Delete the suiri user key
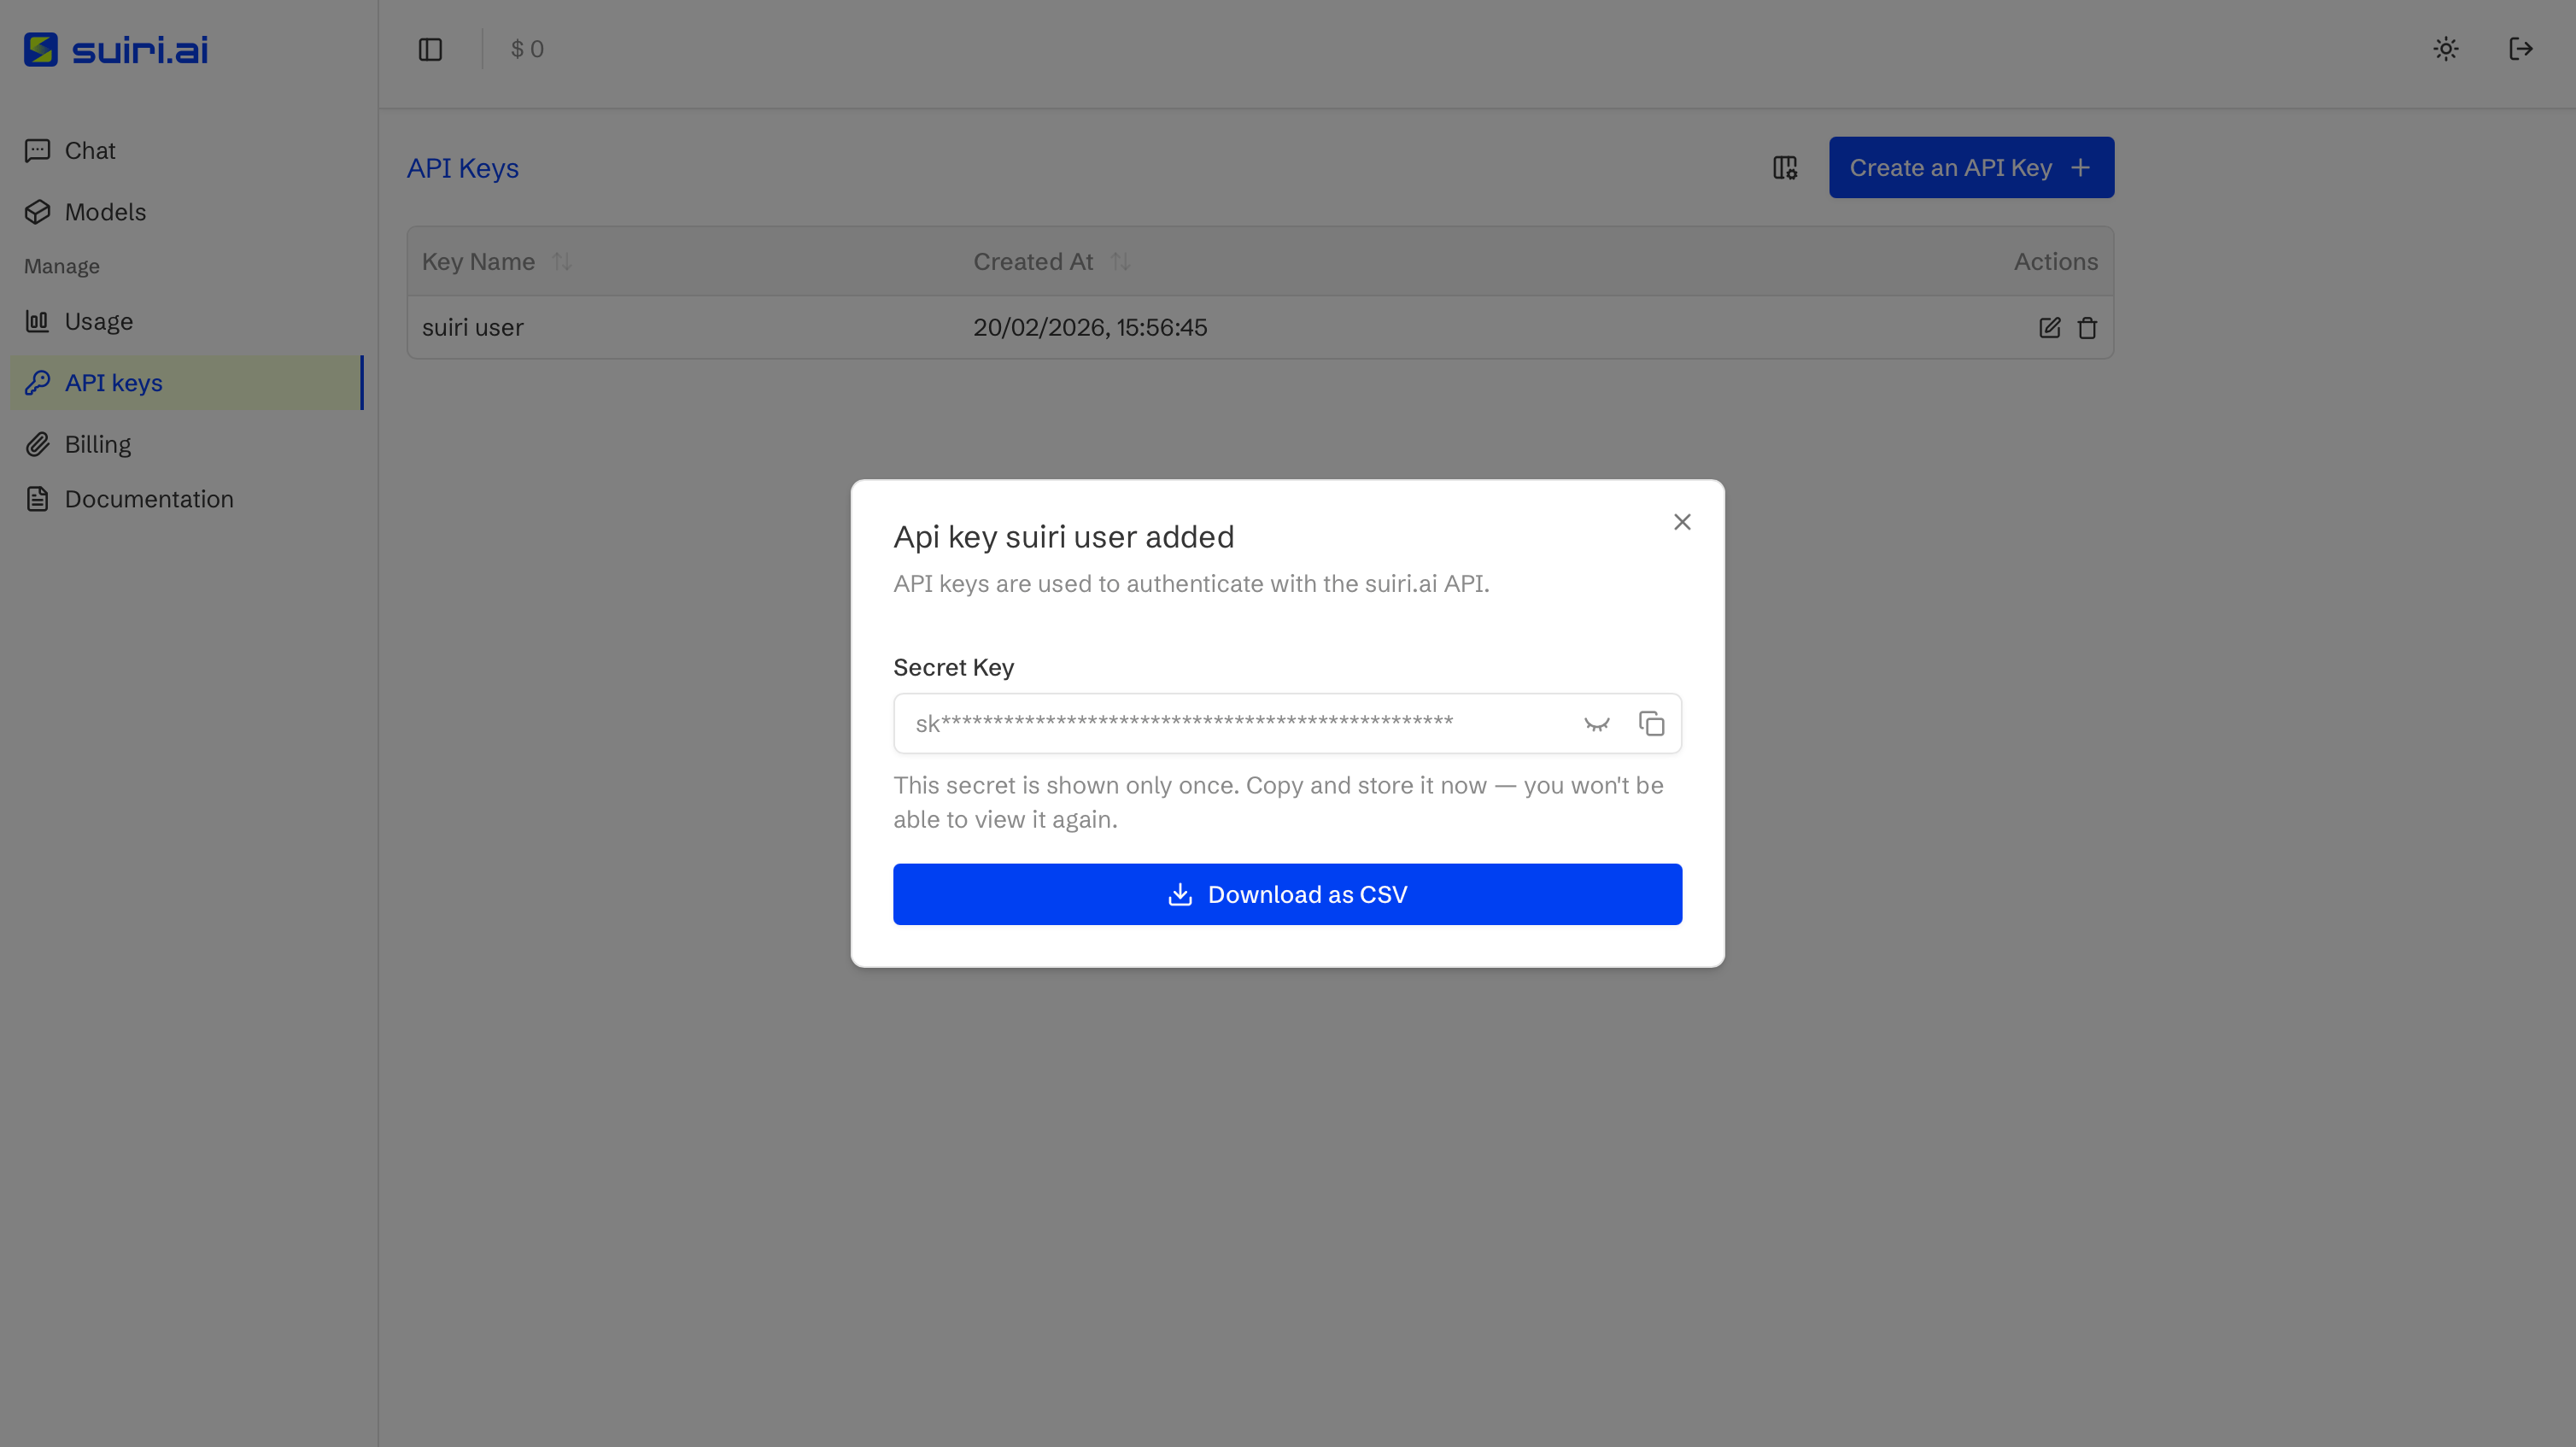 click(x=2087, y=328)
